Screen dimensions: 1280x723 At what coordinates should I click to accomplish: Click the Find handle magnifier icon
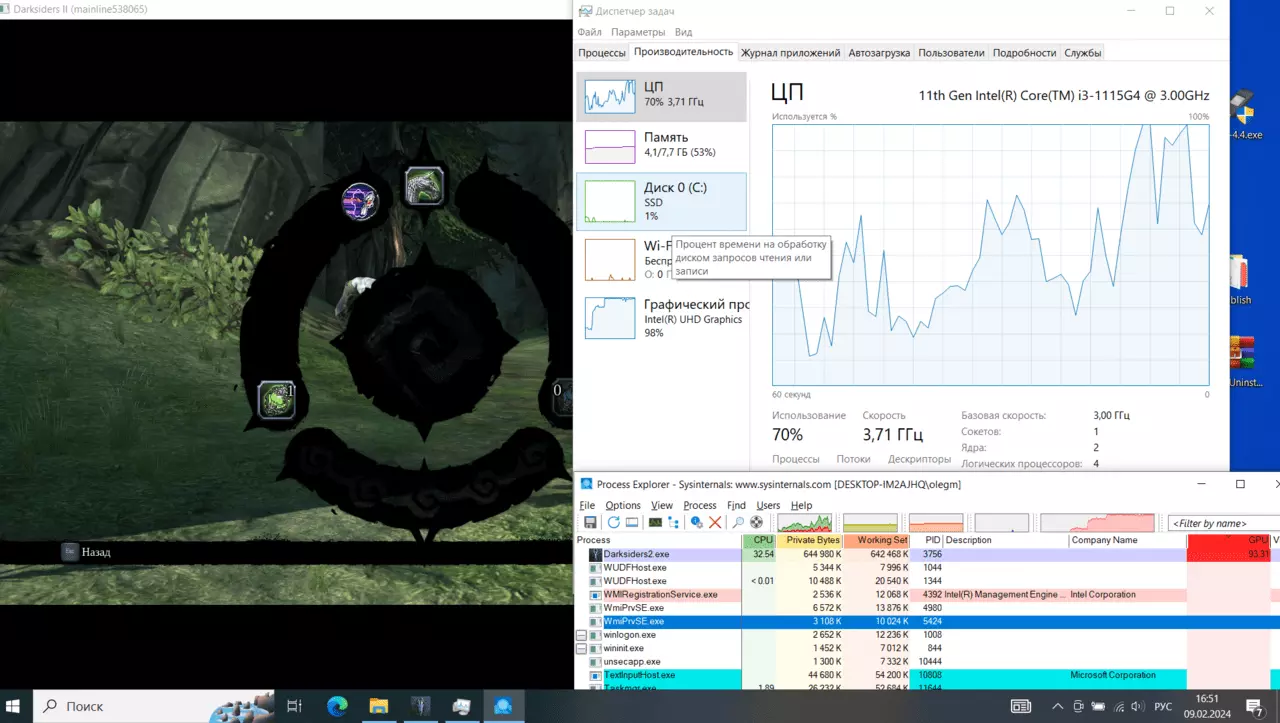738,522
